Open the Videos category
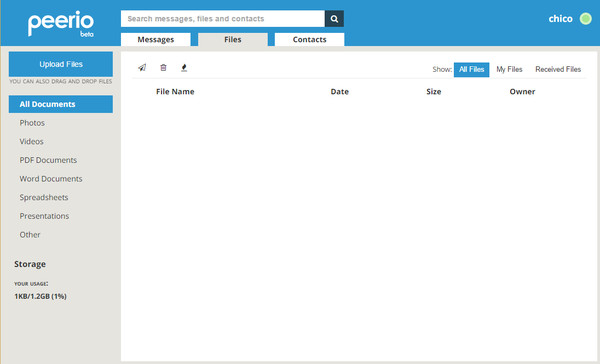This screenshot has height=364, width=600. pyautogui.click(x=31, y=142)
